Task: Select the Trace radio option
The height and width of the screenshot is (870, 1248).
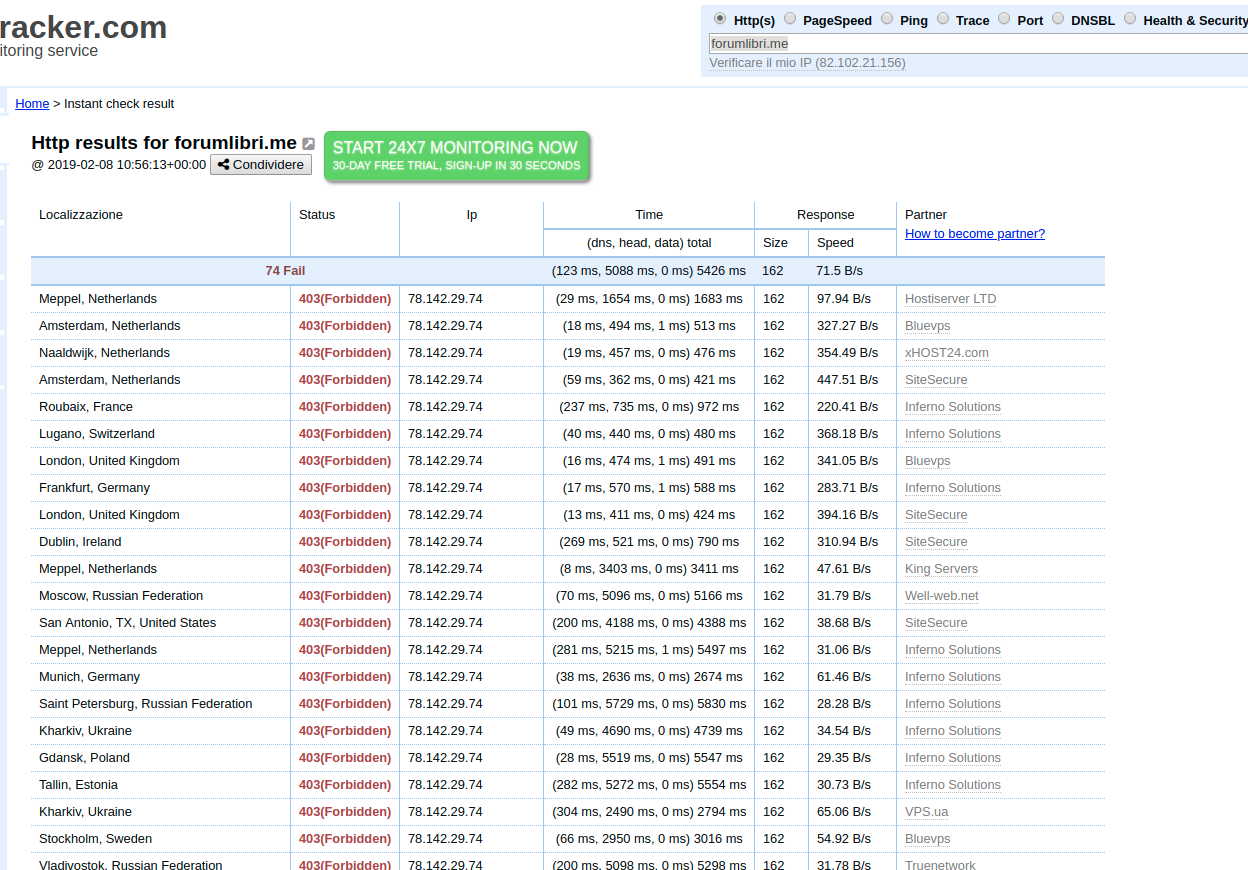Action: pyautogui.click(x=943, y=19)
